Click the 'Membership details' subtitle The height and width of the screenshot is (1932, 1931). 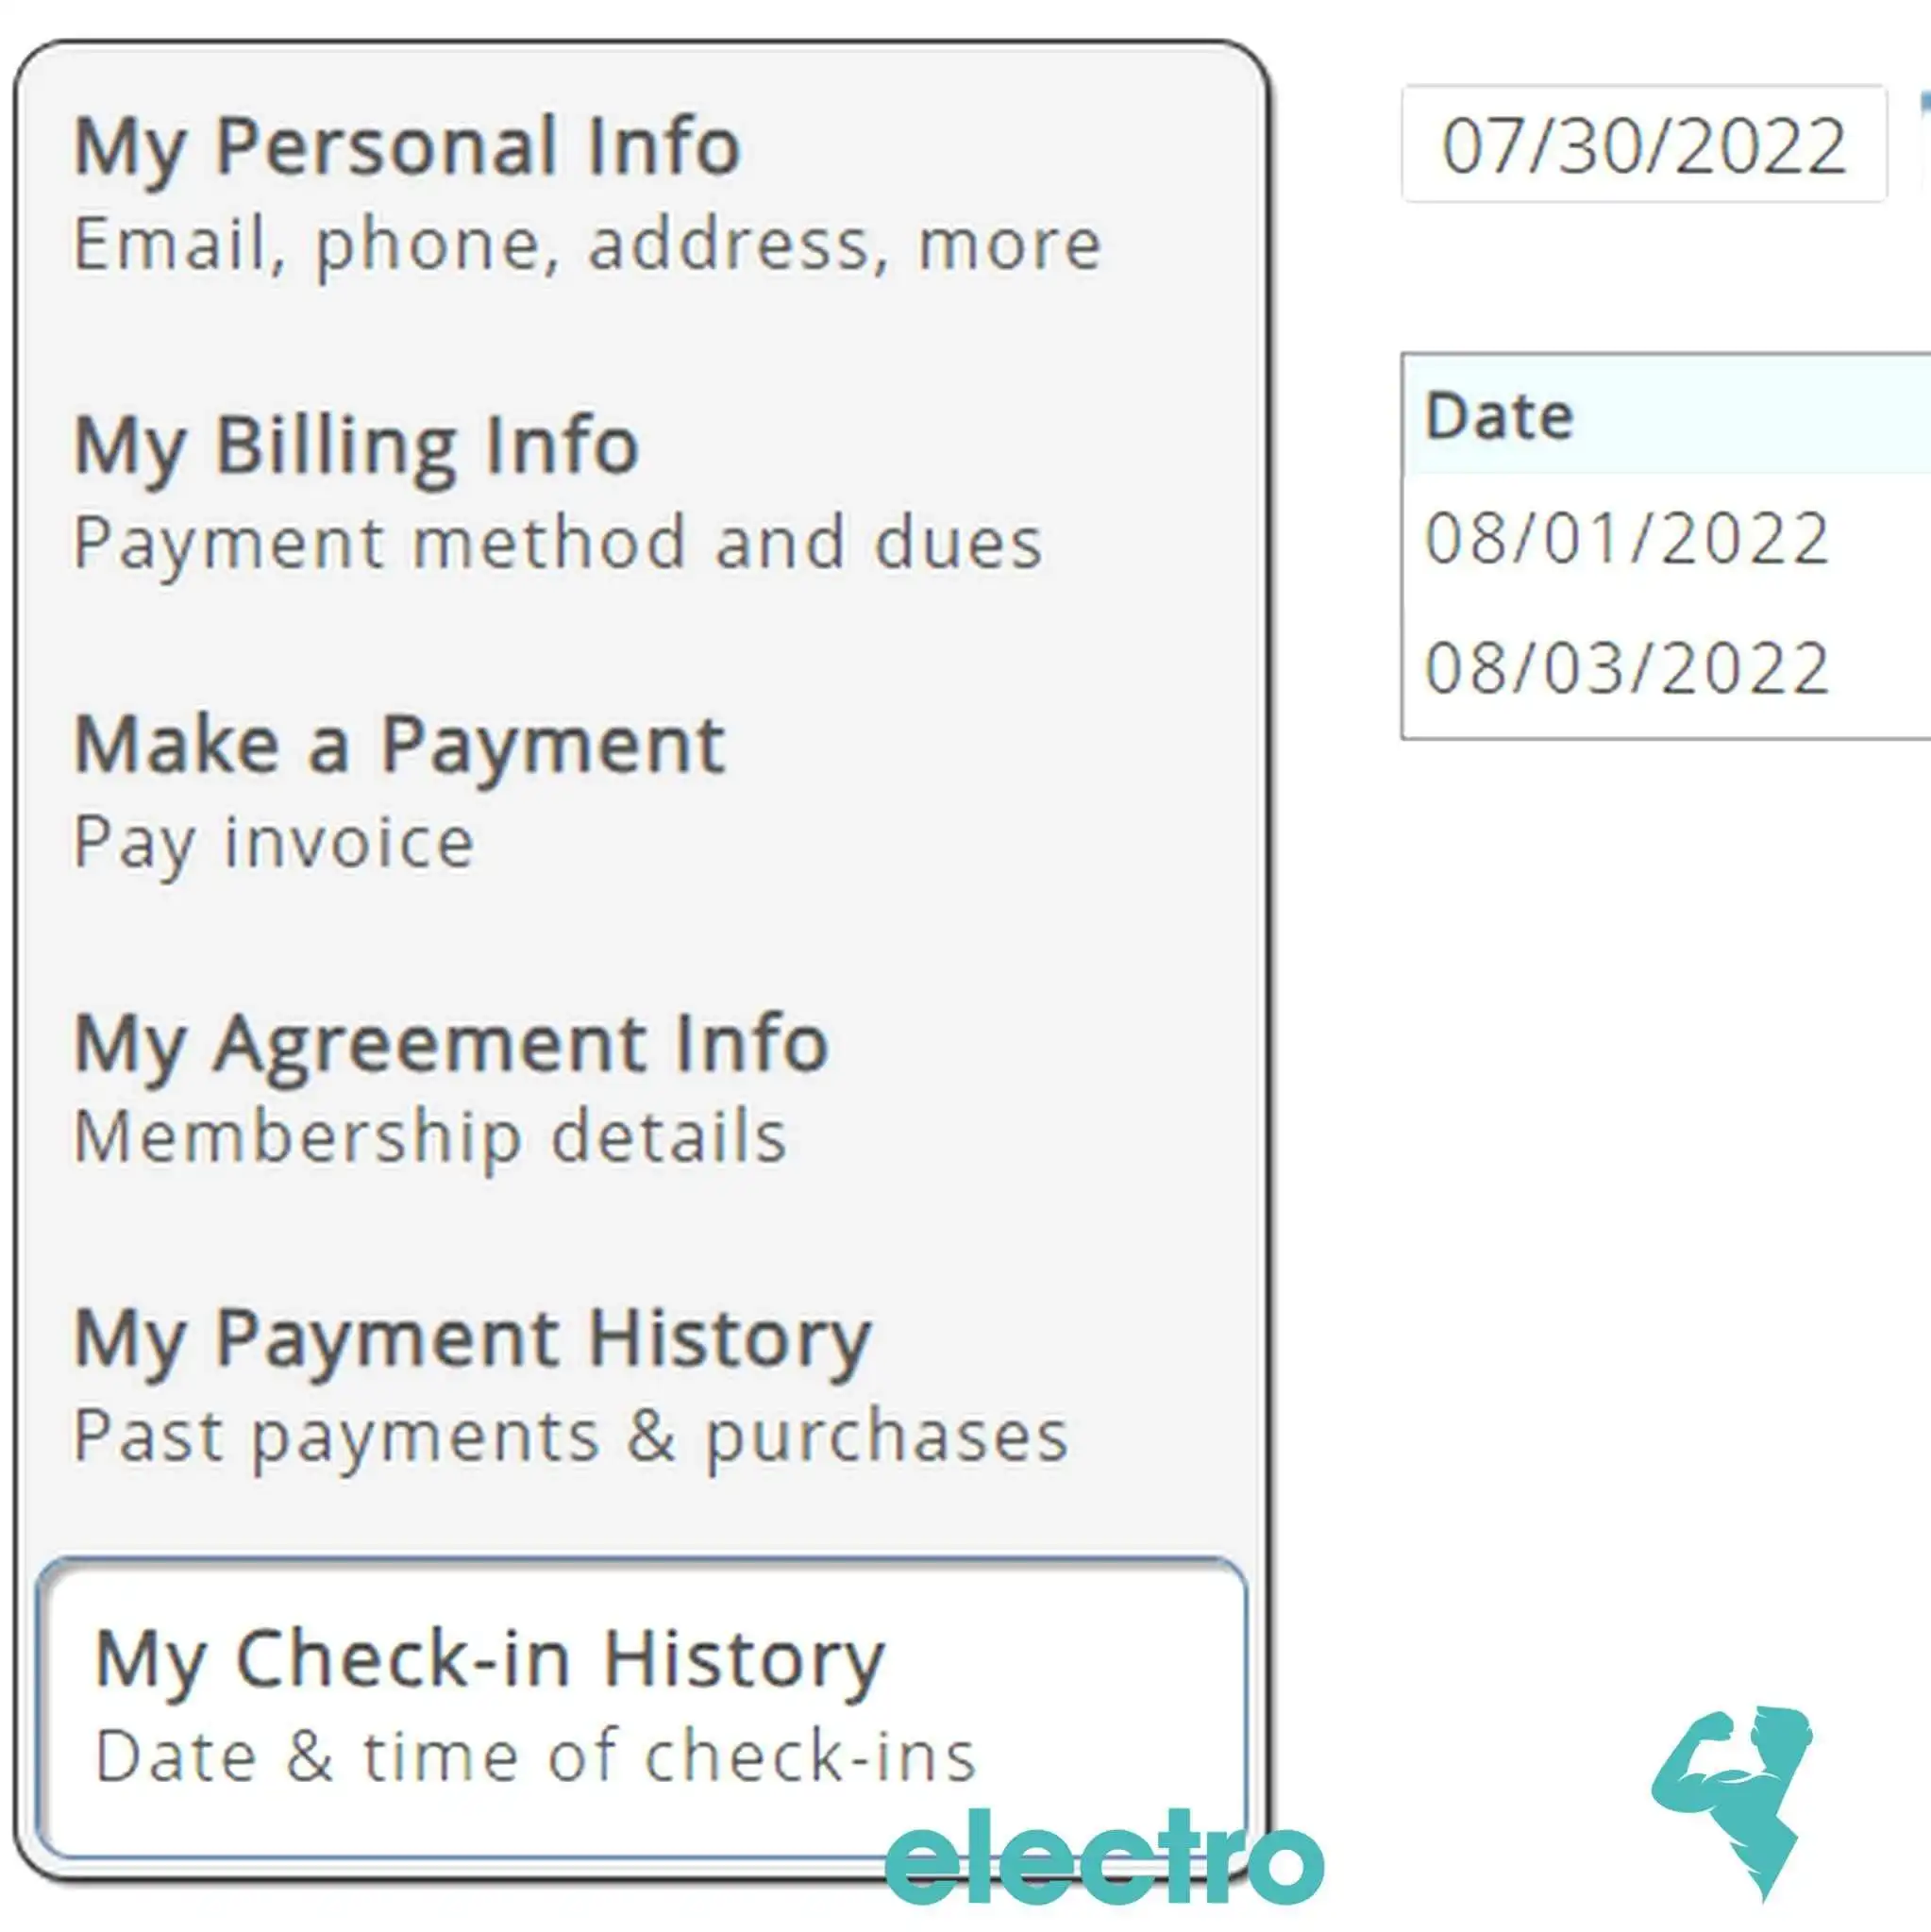pyautogui.click(x=431, y=1137)
